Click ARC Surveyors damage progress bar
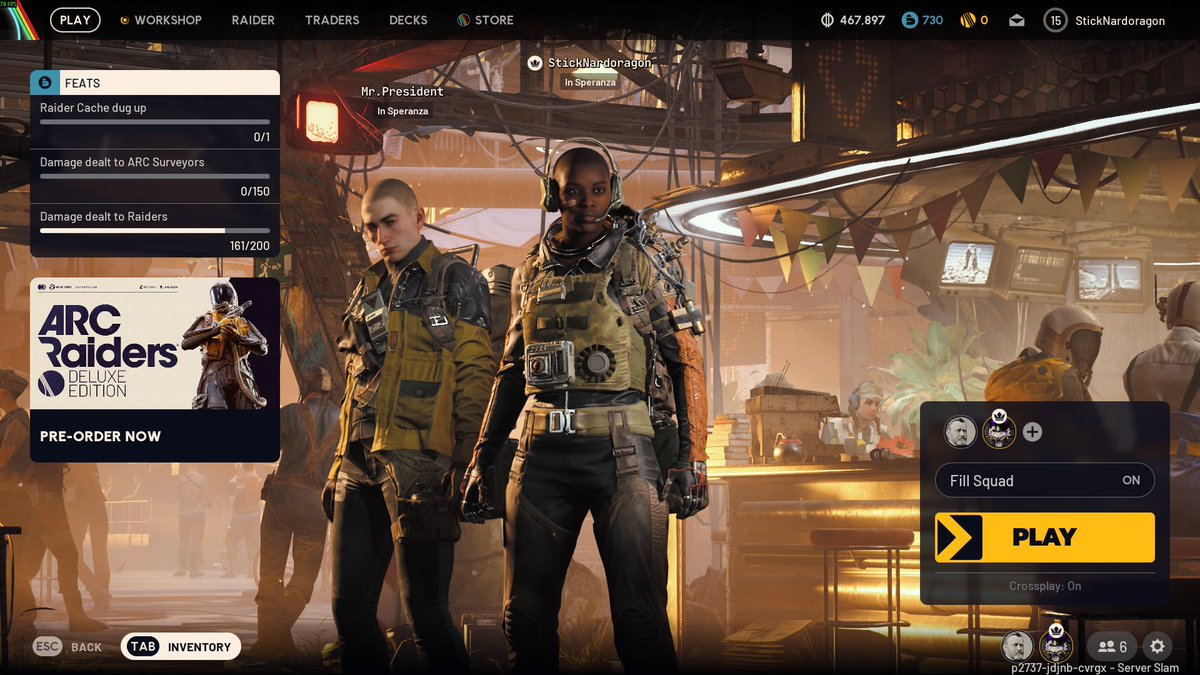The width and height of the screenshot is (1200, 675). [x=155, y=176]
